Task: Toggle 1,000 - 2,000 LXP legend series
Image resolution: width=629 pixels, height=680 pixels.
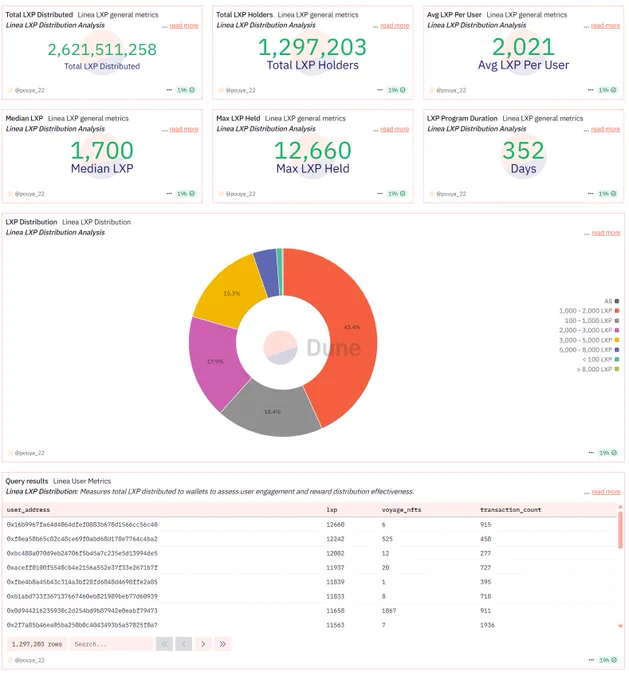Action: [x=589, y=311]
